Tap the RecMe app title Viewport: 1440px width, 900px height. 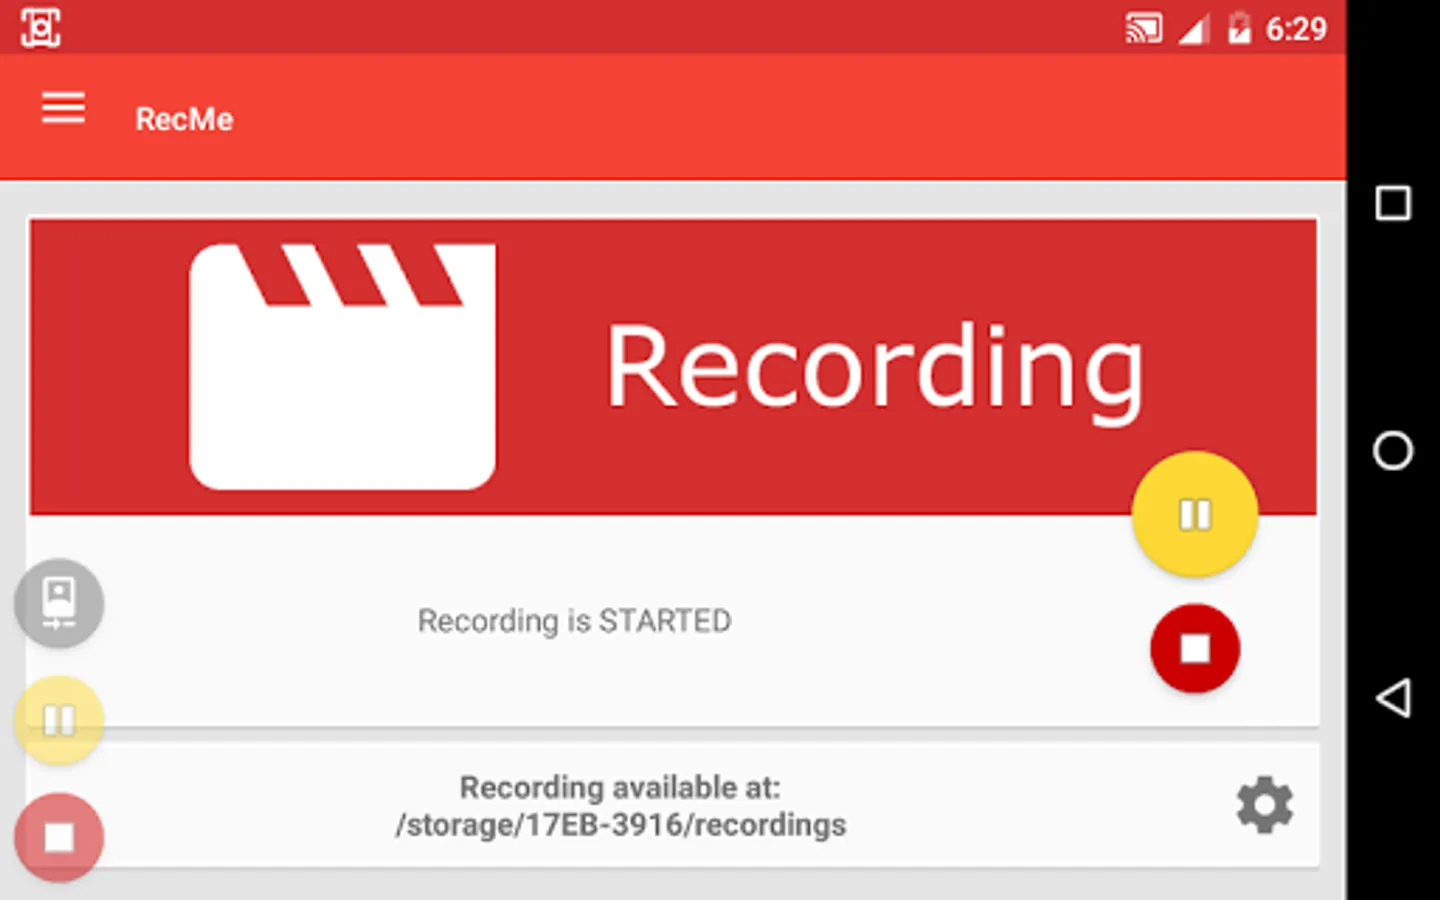click(x=184, y=119)
